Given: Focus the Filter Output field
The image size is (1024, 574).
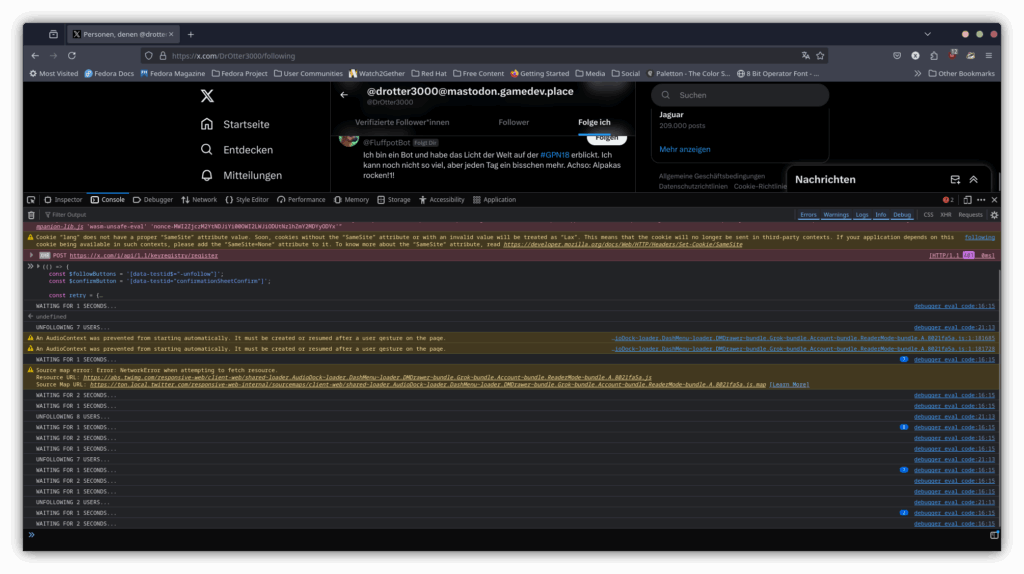Looking at the screenshot, I should pyautogui.click(x=418, y=215).
